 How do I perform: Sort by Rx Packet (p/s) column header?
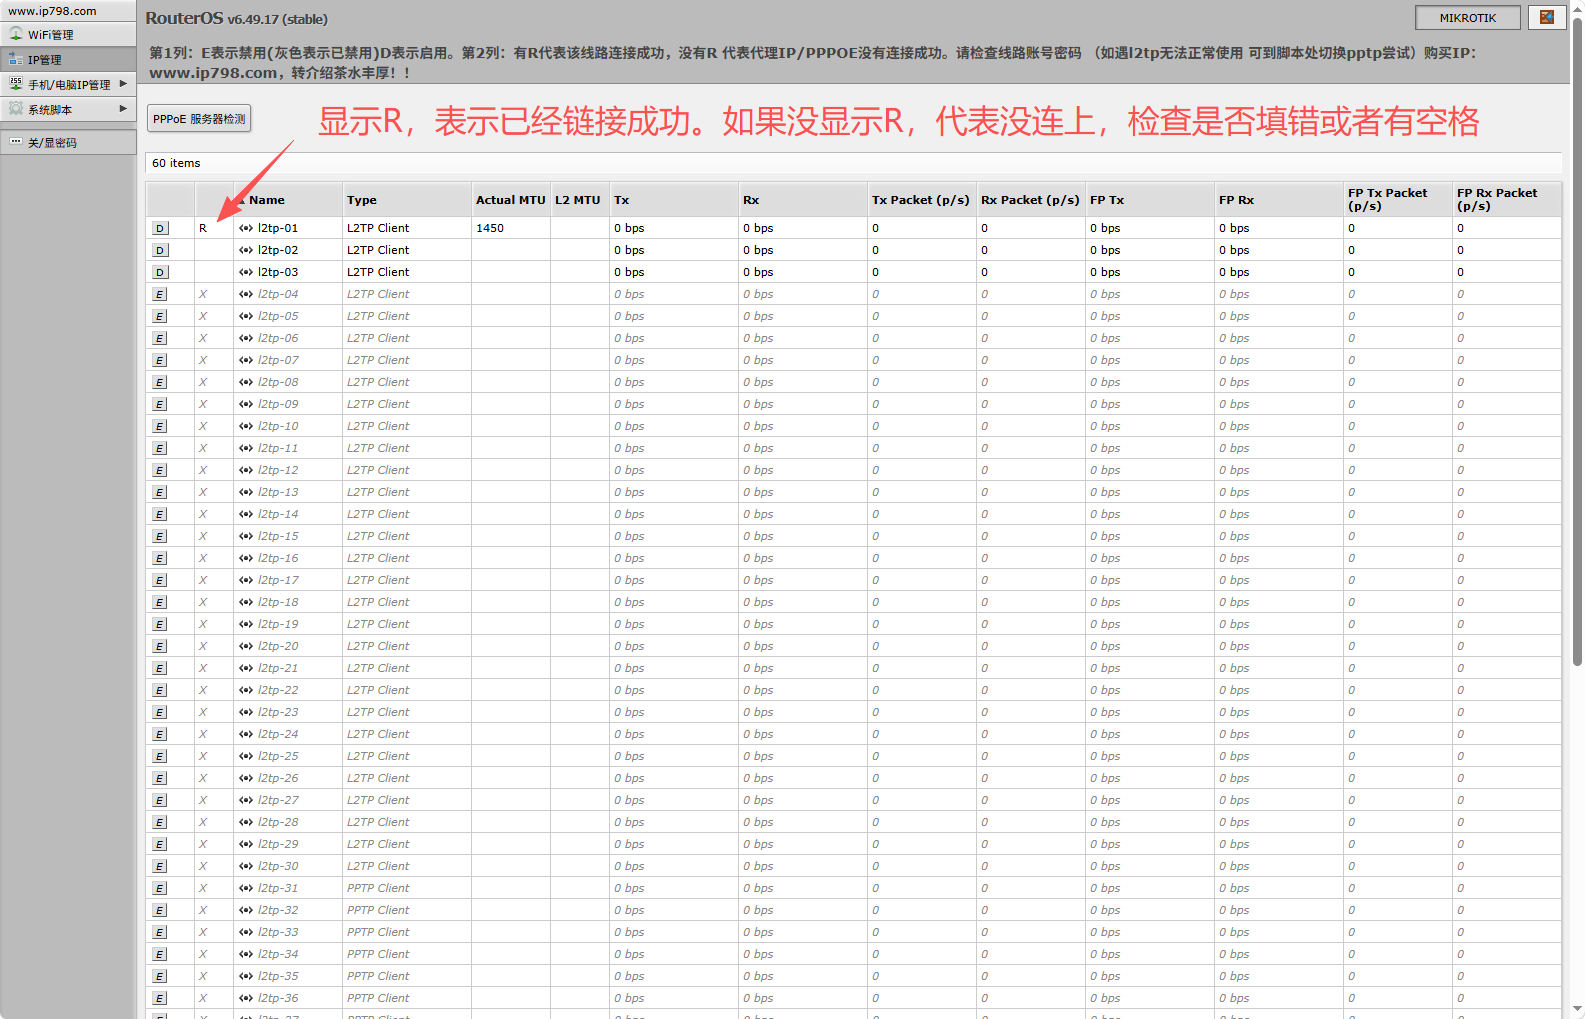tap(1031, 200)
